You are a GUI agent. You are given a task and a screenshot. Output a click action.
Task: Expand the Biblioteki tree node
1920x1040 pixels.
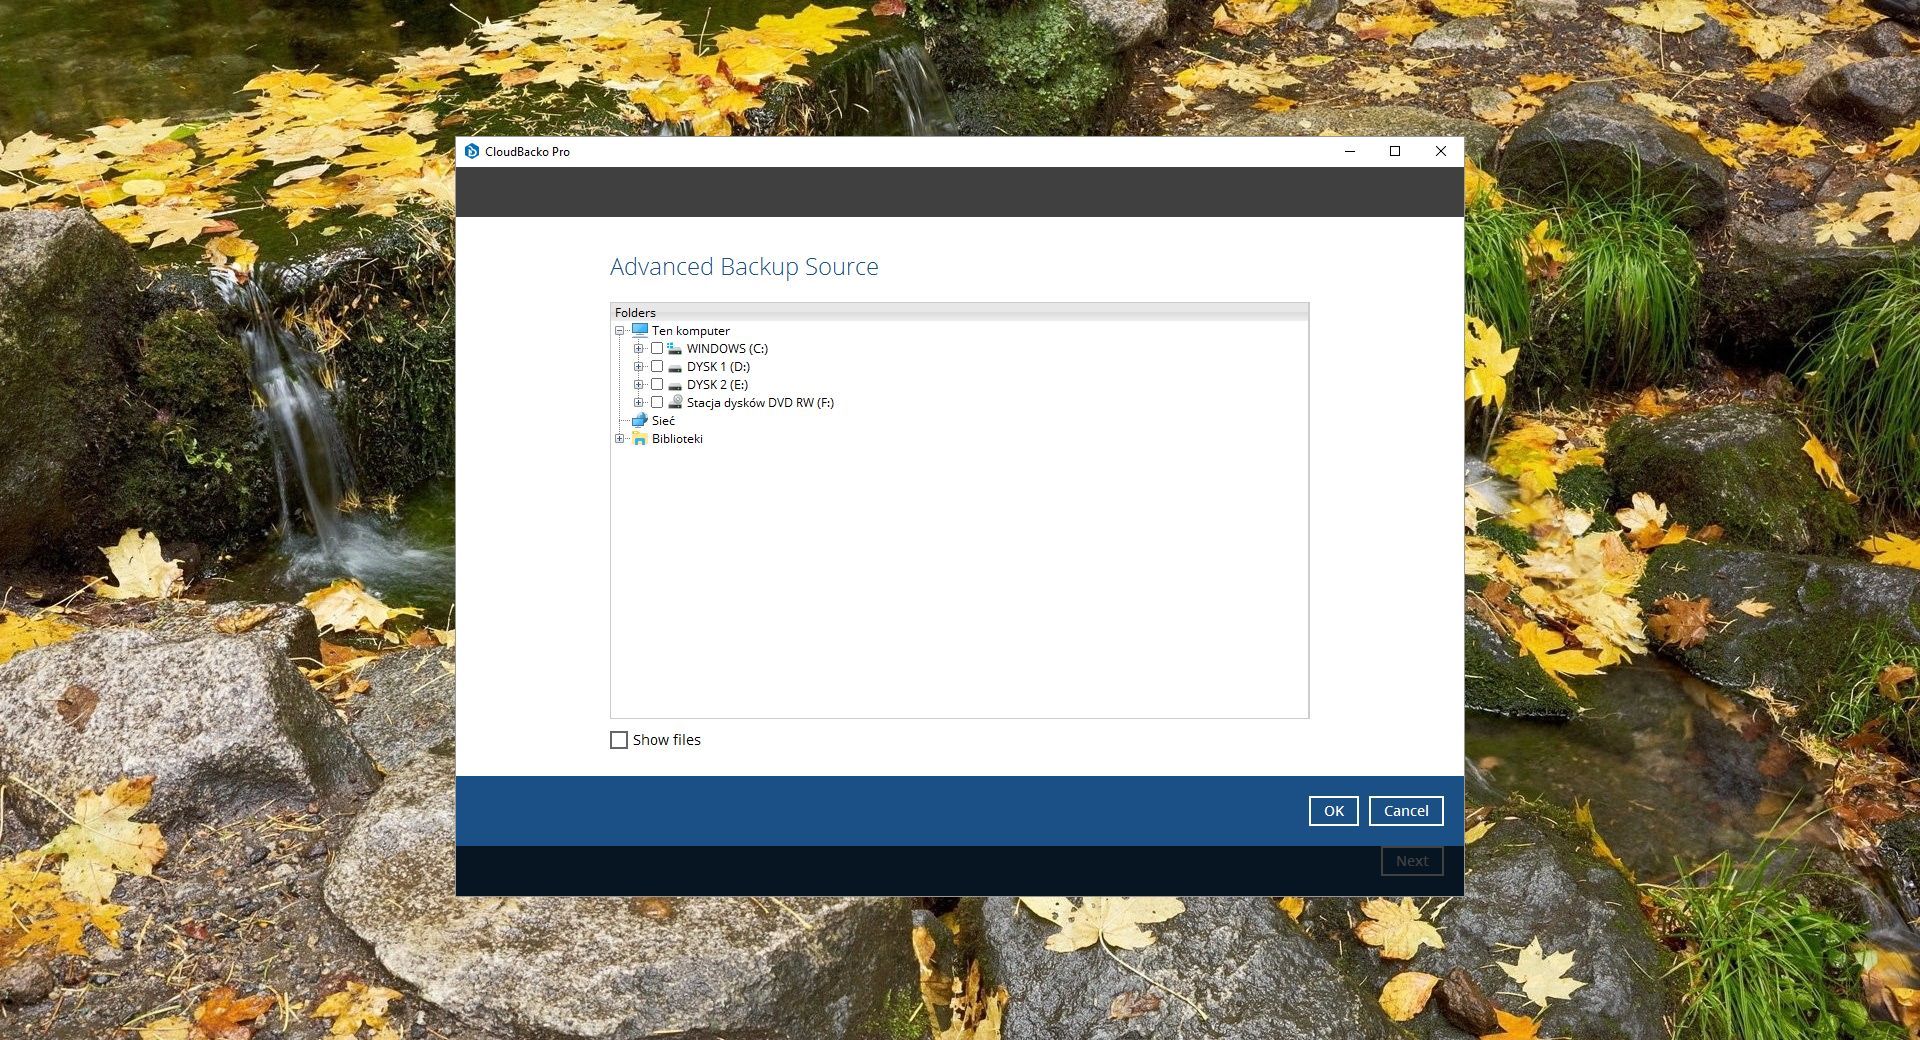[x=620, y=438]
